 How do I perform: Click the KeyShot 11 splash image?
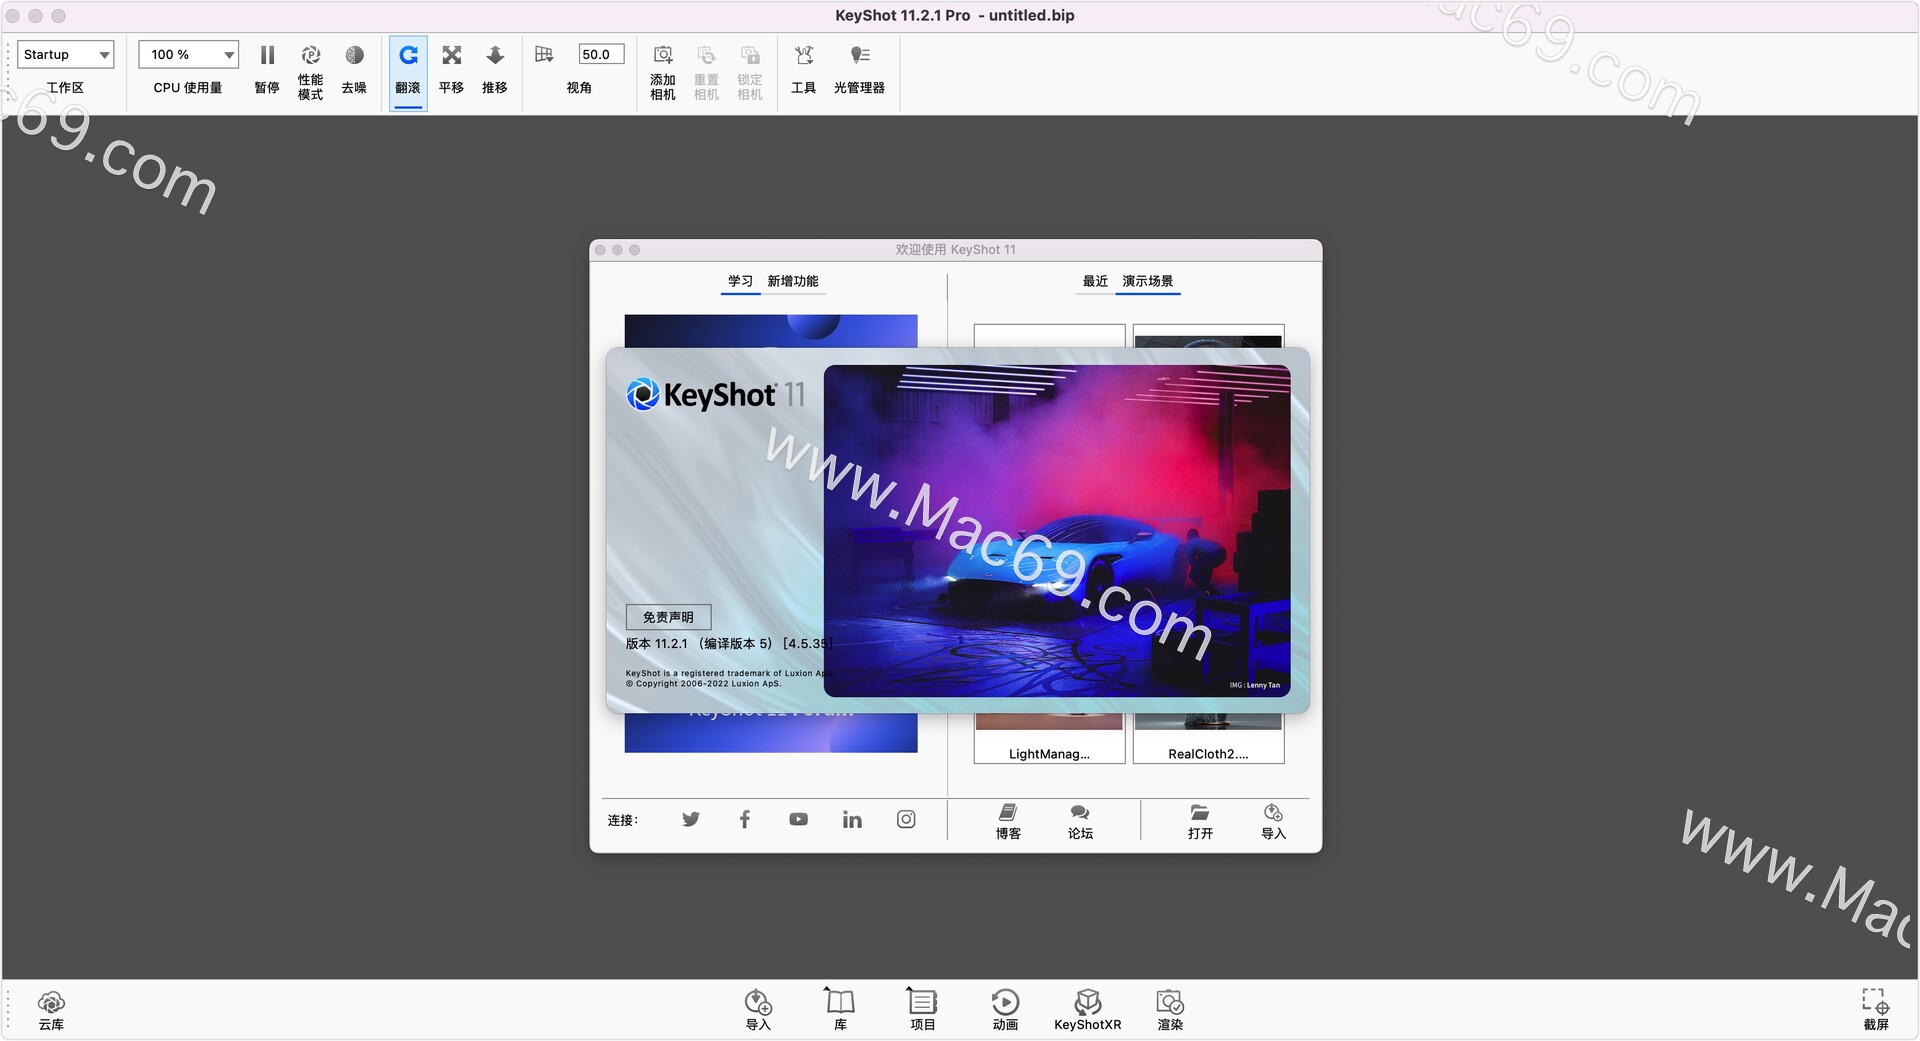1057,531
